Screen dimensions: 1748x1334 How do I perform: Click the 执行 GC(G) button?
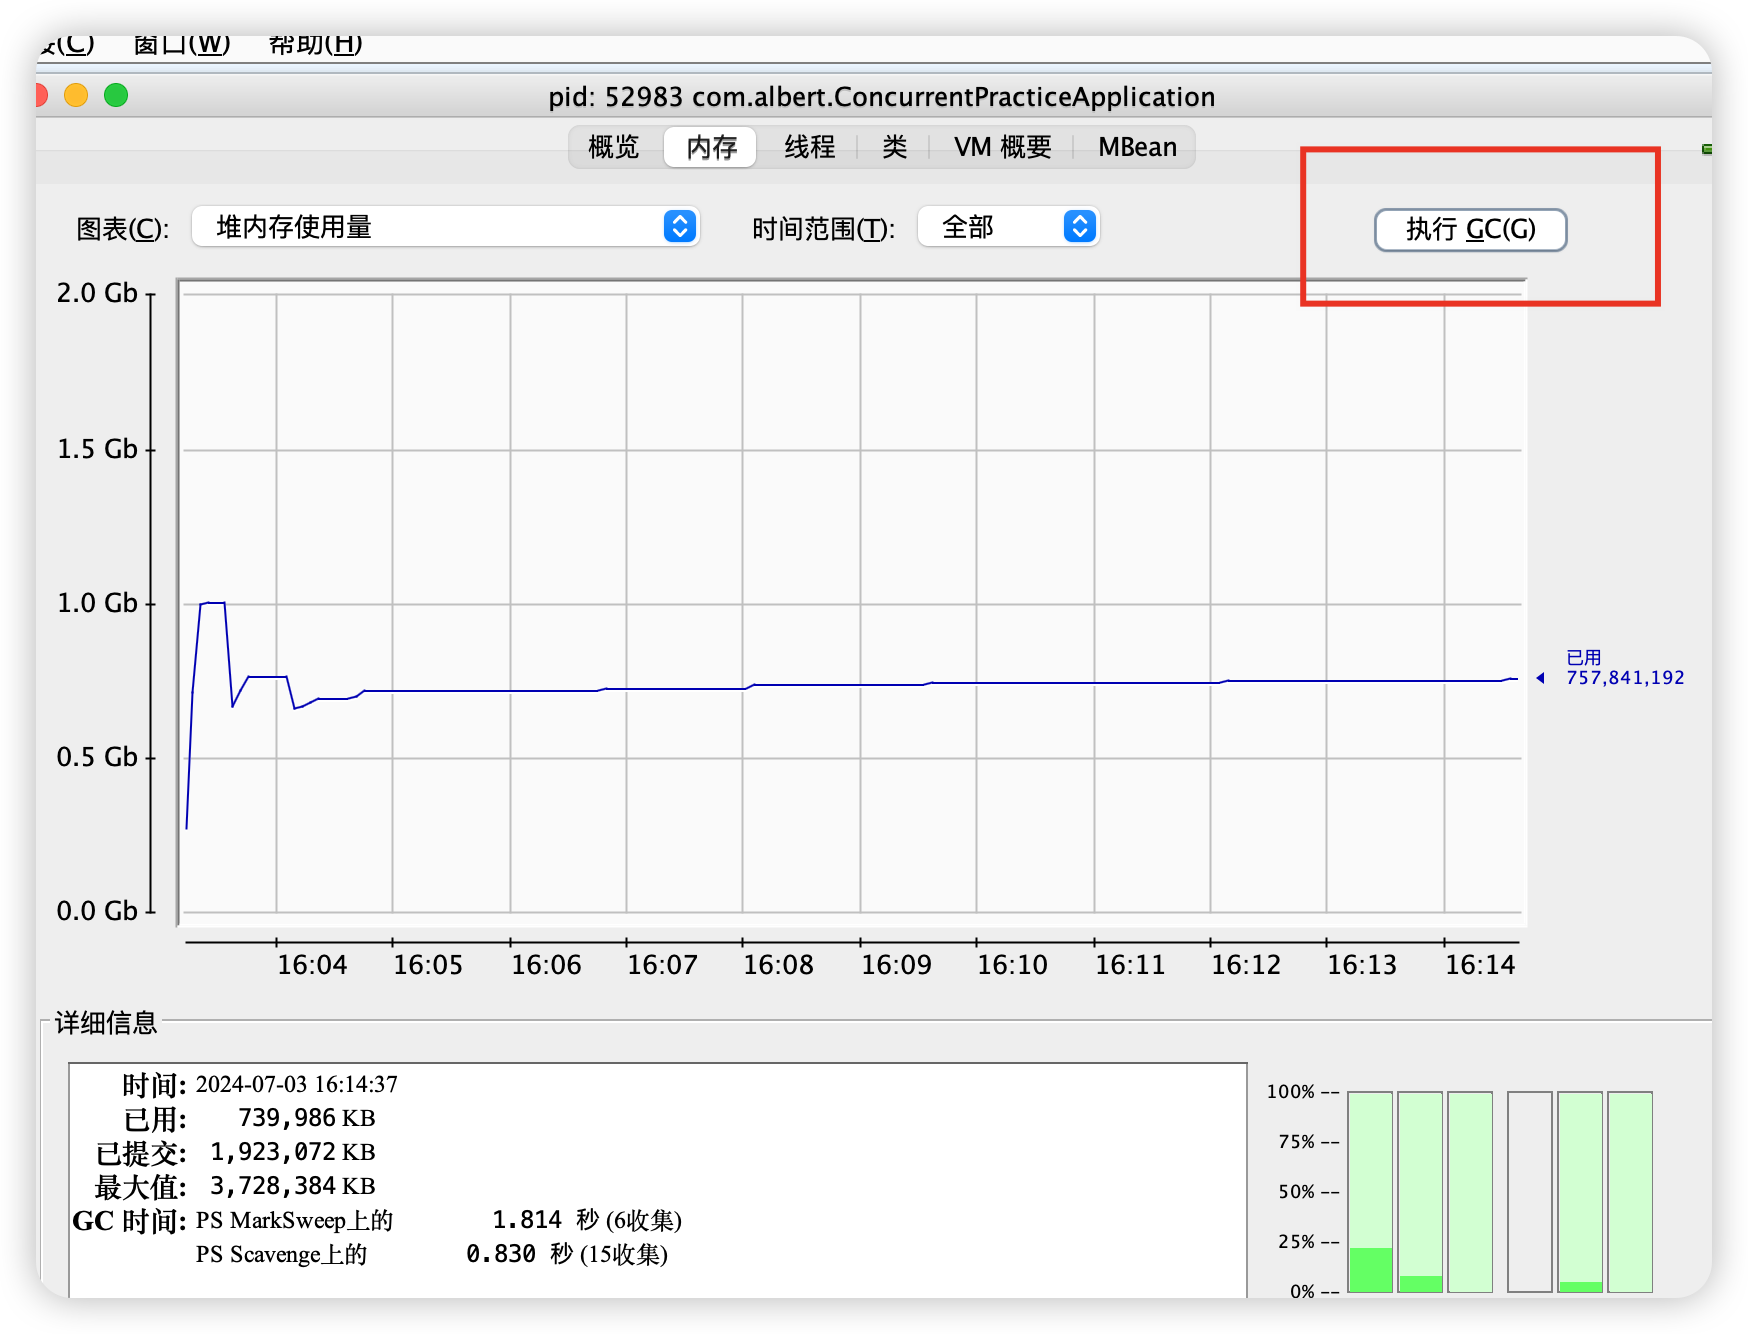click(x=1470, y=229)
